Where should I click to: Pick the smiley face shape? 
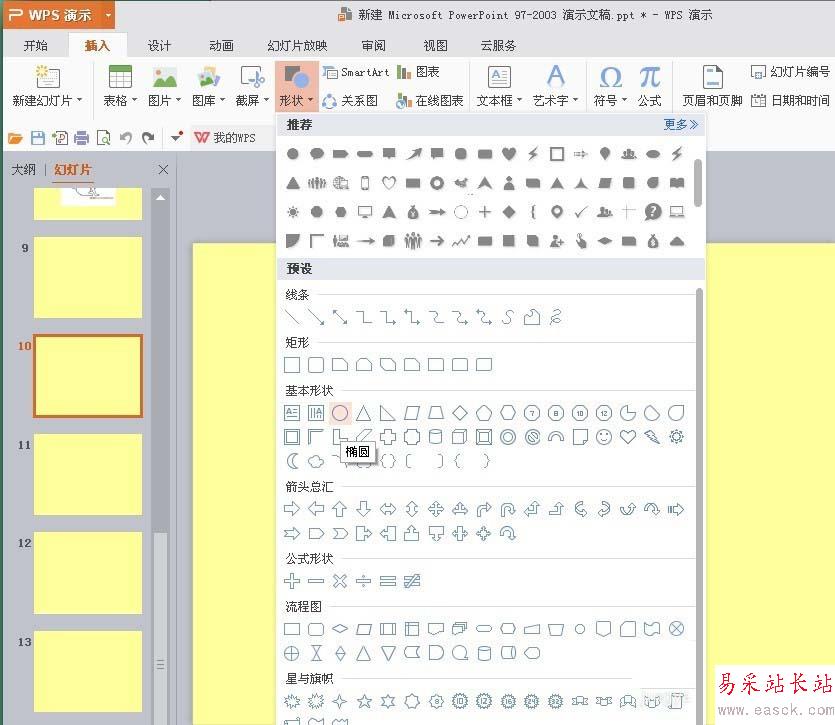click(604, 437)
